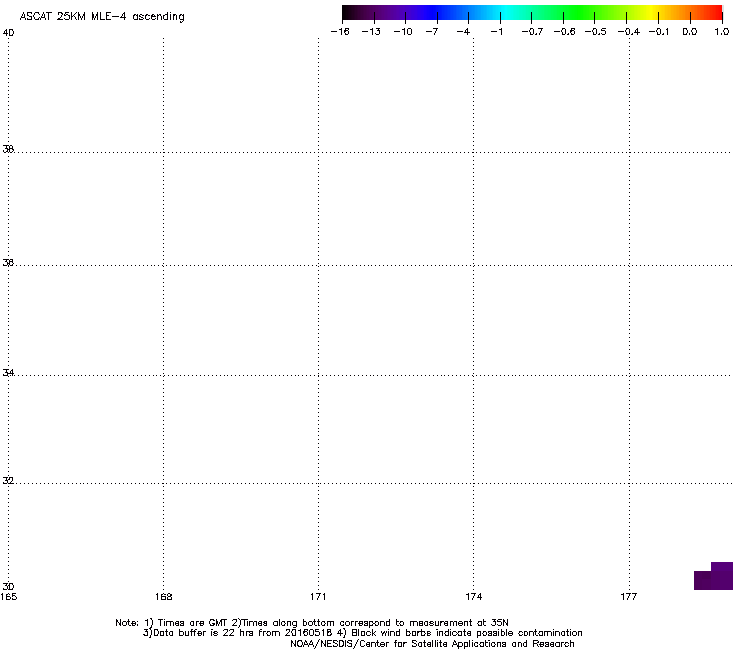Pick the red end of the color bar
The image size is (740, 650).
click(715, 13)
